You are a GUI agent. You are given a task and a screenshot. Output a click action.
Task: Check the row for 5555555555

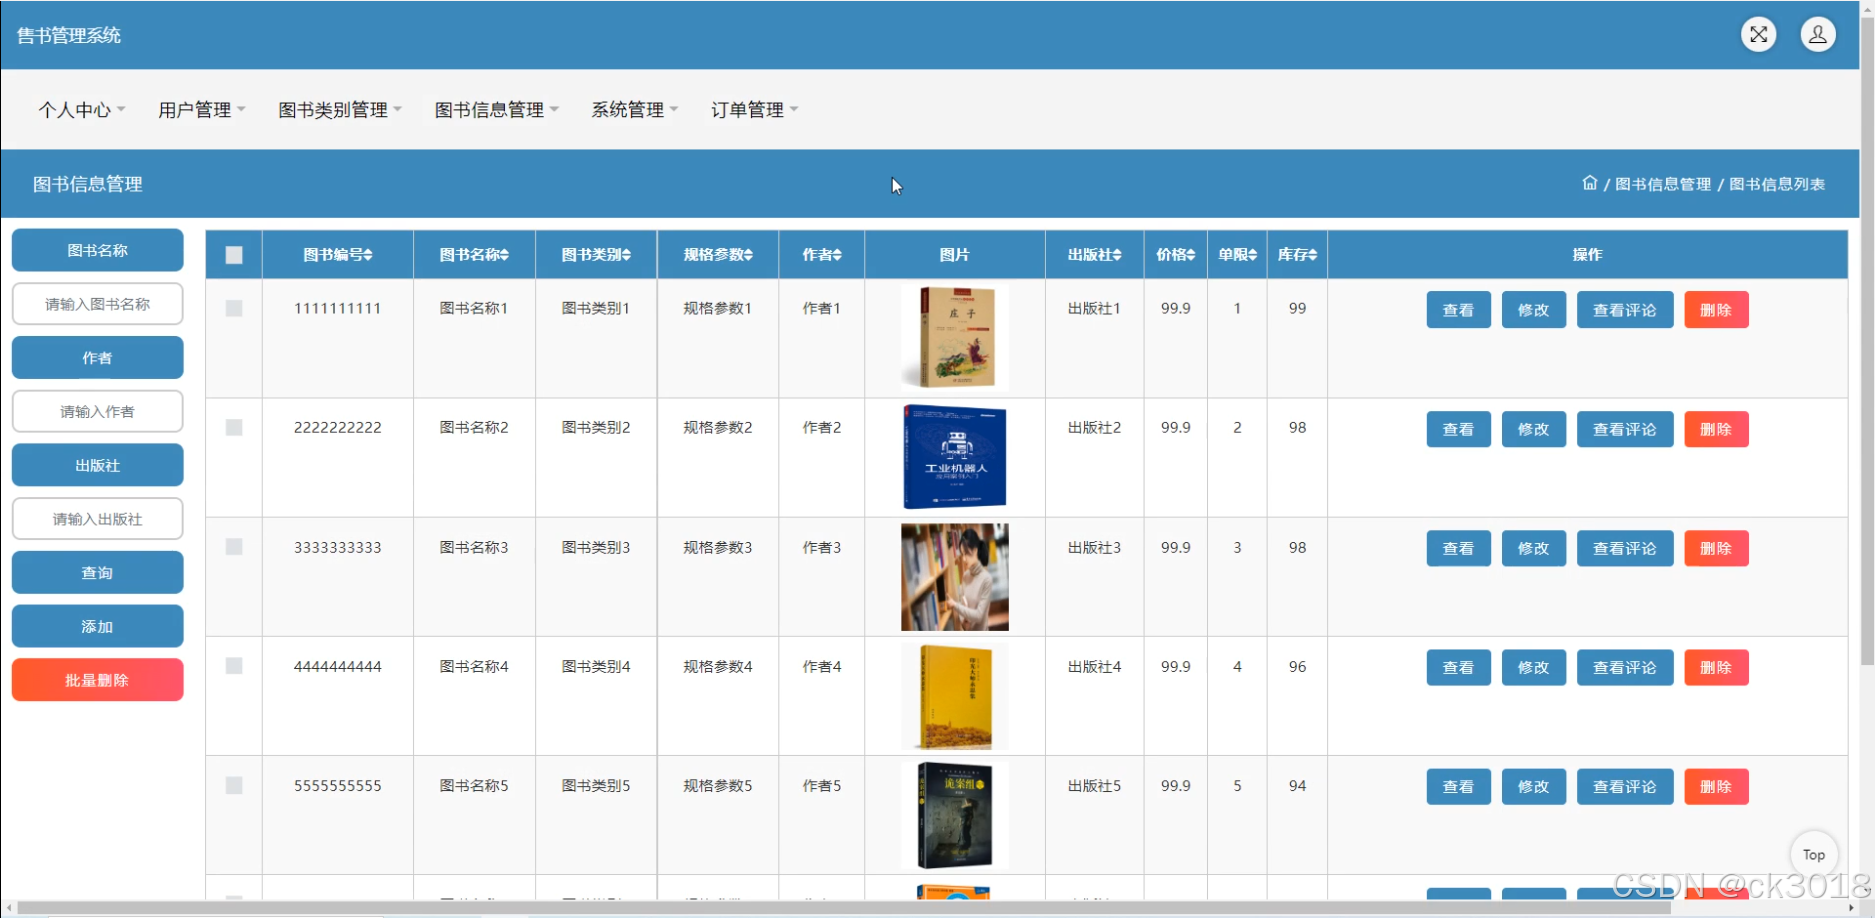pos(234,785)
